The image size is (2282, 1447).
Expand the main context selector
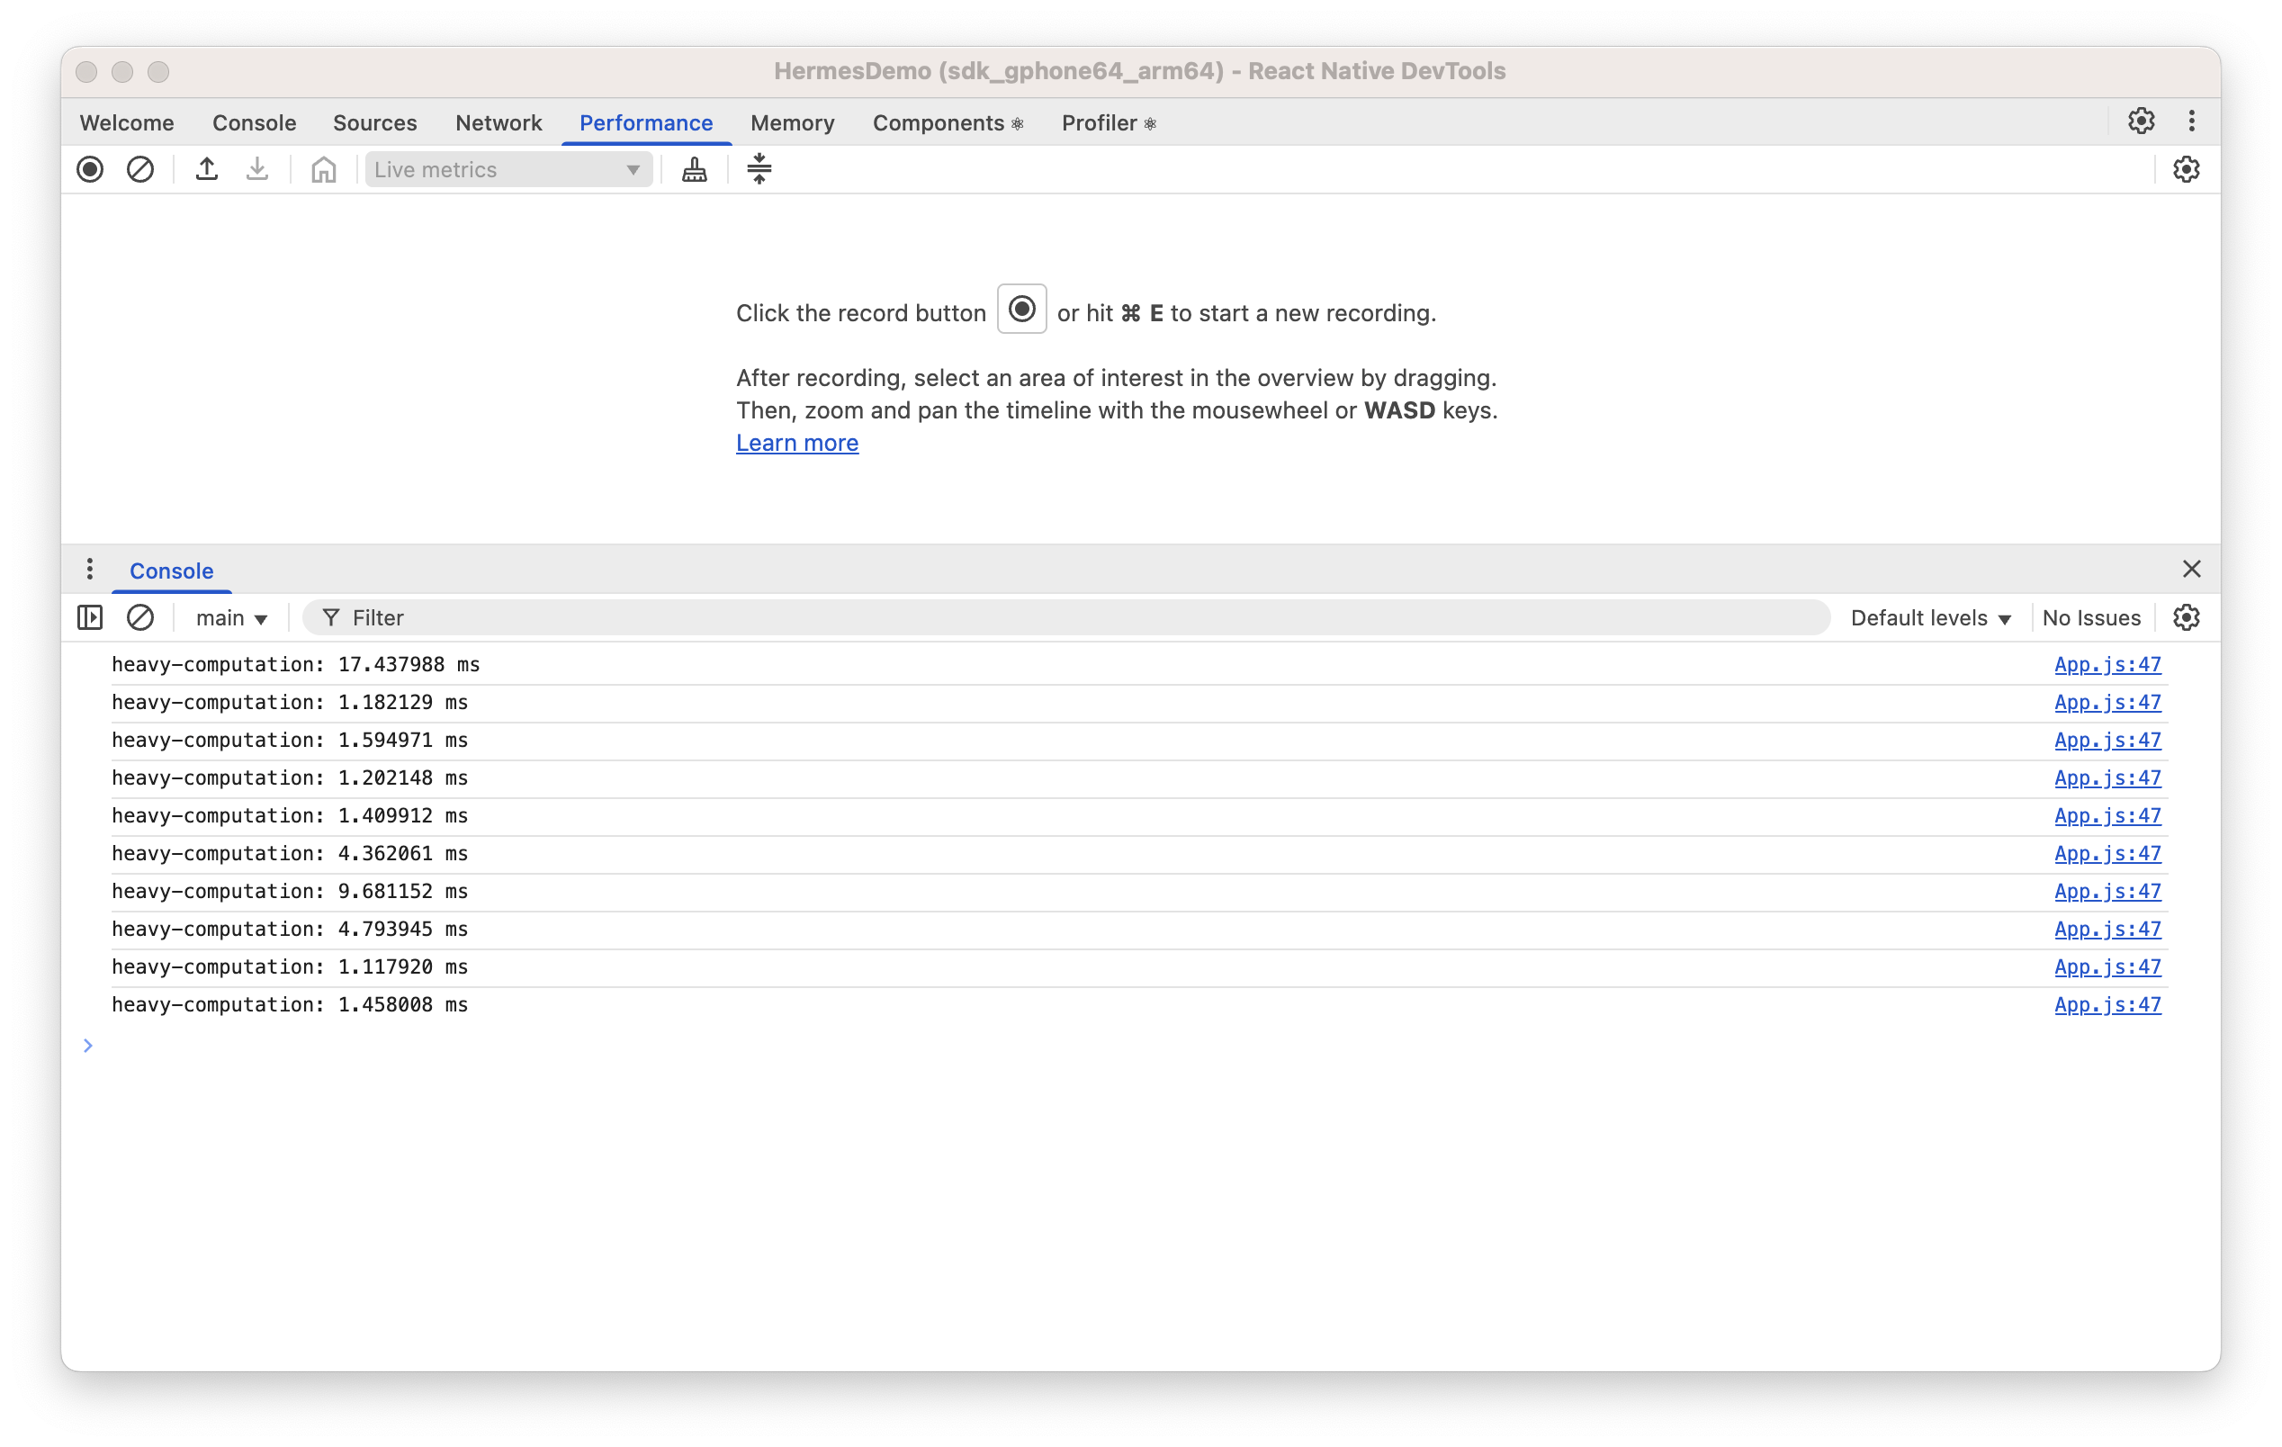coord(231,618)
